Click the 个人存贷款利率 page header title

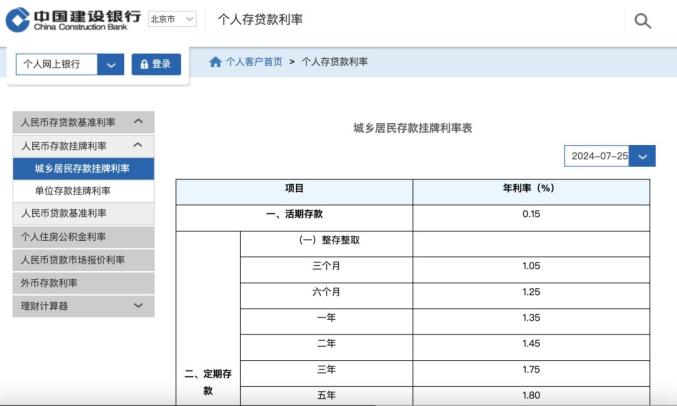[x=260, y=20]
